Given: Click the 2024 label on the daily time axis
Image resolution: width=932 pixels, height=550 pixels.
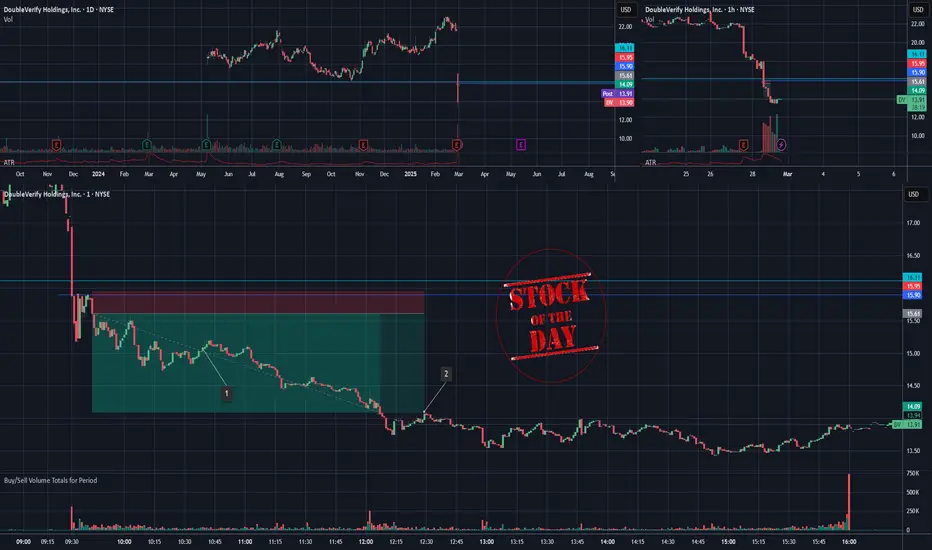Looking at the screenshot, I should pyautogui.click(x=98, y=174).
